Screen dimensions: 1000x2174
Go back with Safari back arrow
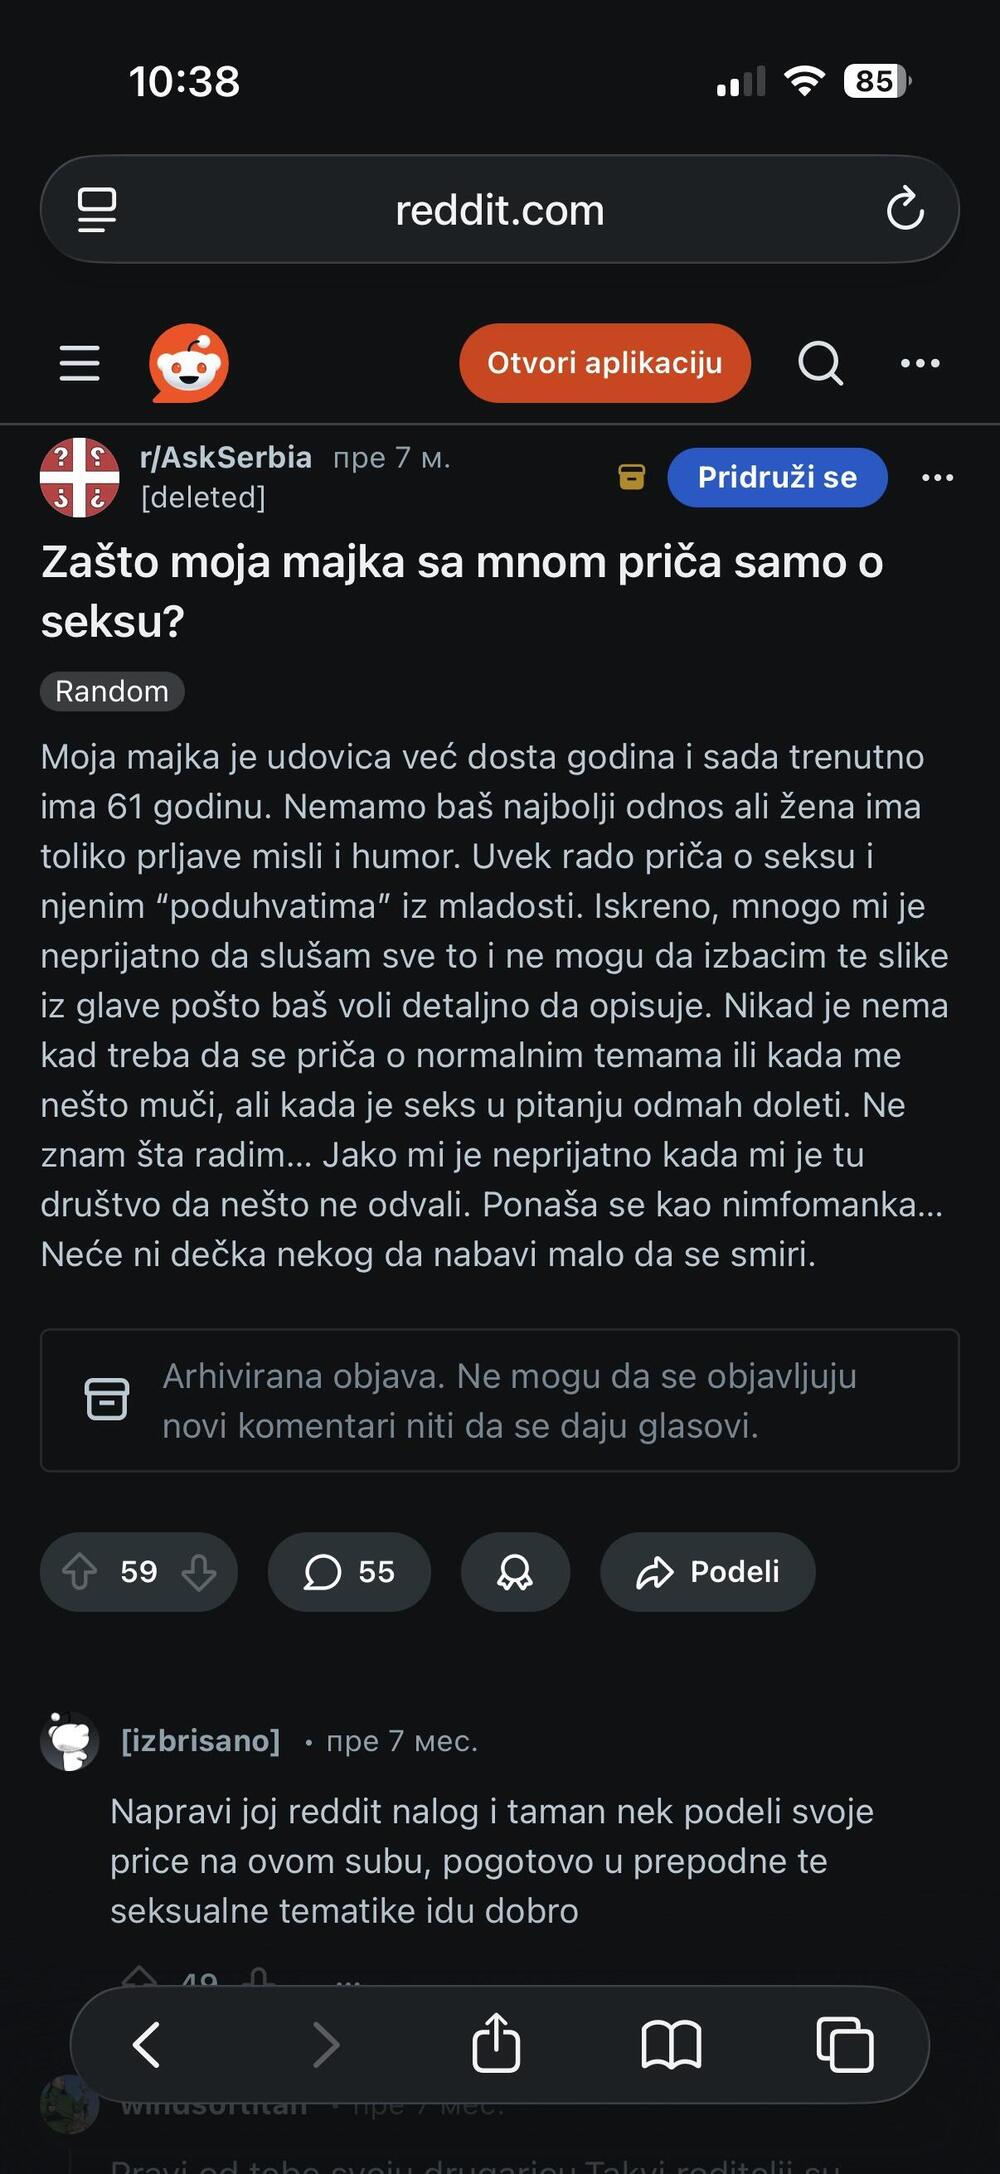pos(147,2044)
